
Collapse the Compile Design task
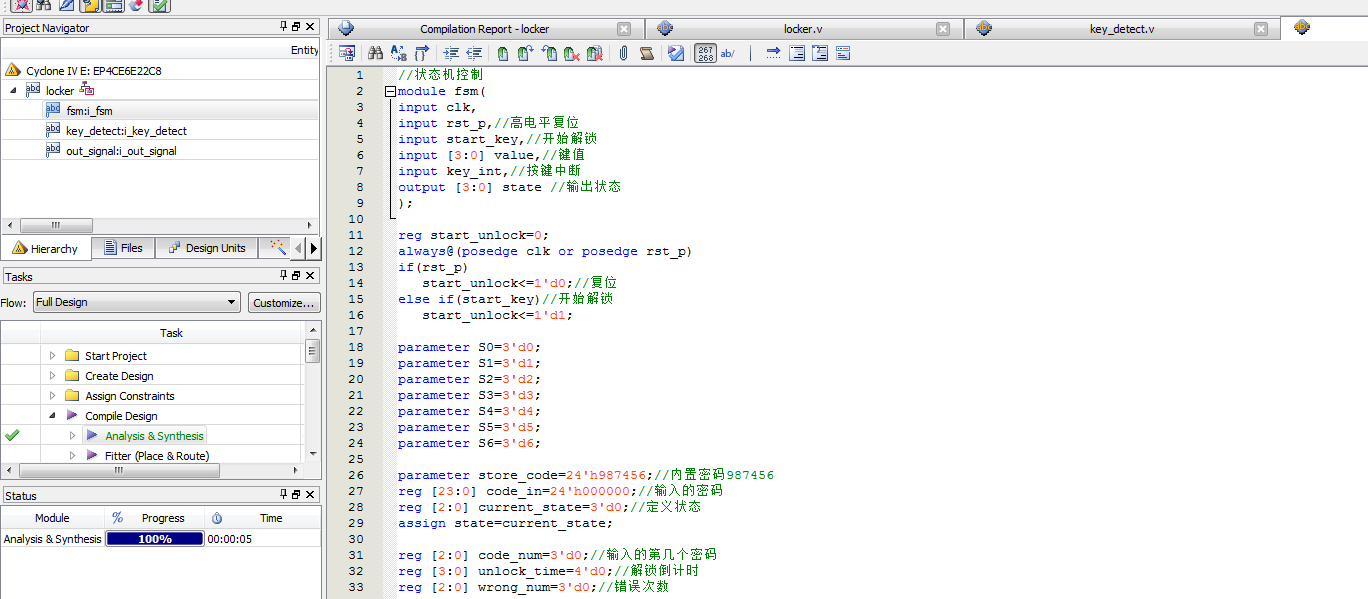(x=53, y=416)
